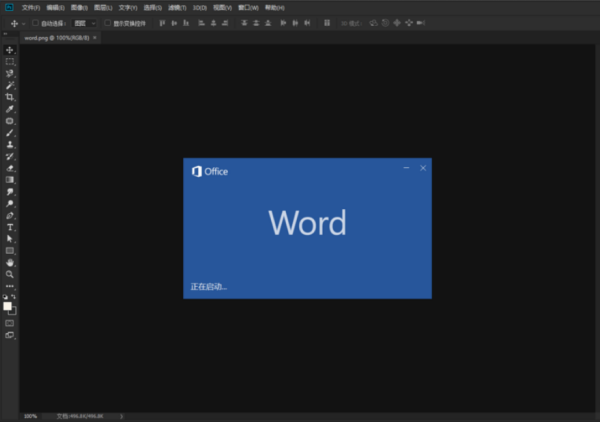This screenshot has width=600, height=422.
Task: Click align left edges button
Action: 201,23
